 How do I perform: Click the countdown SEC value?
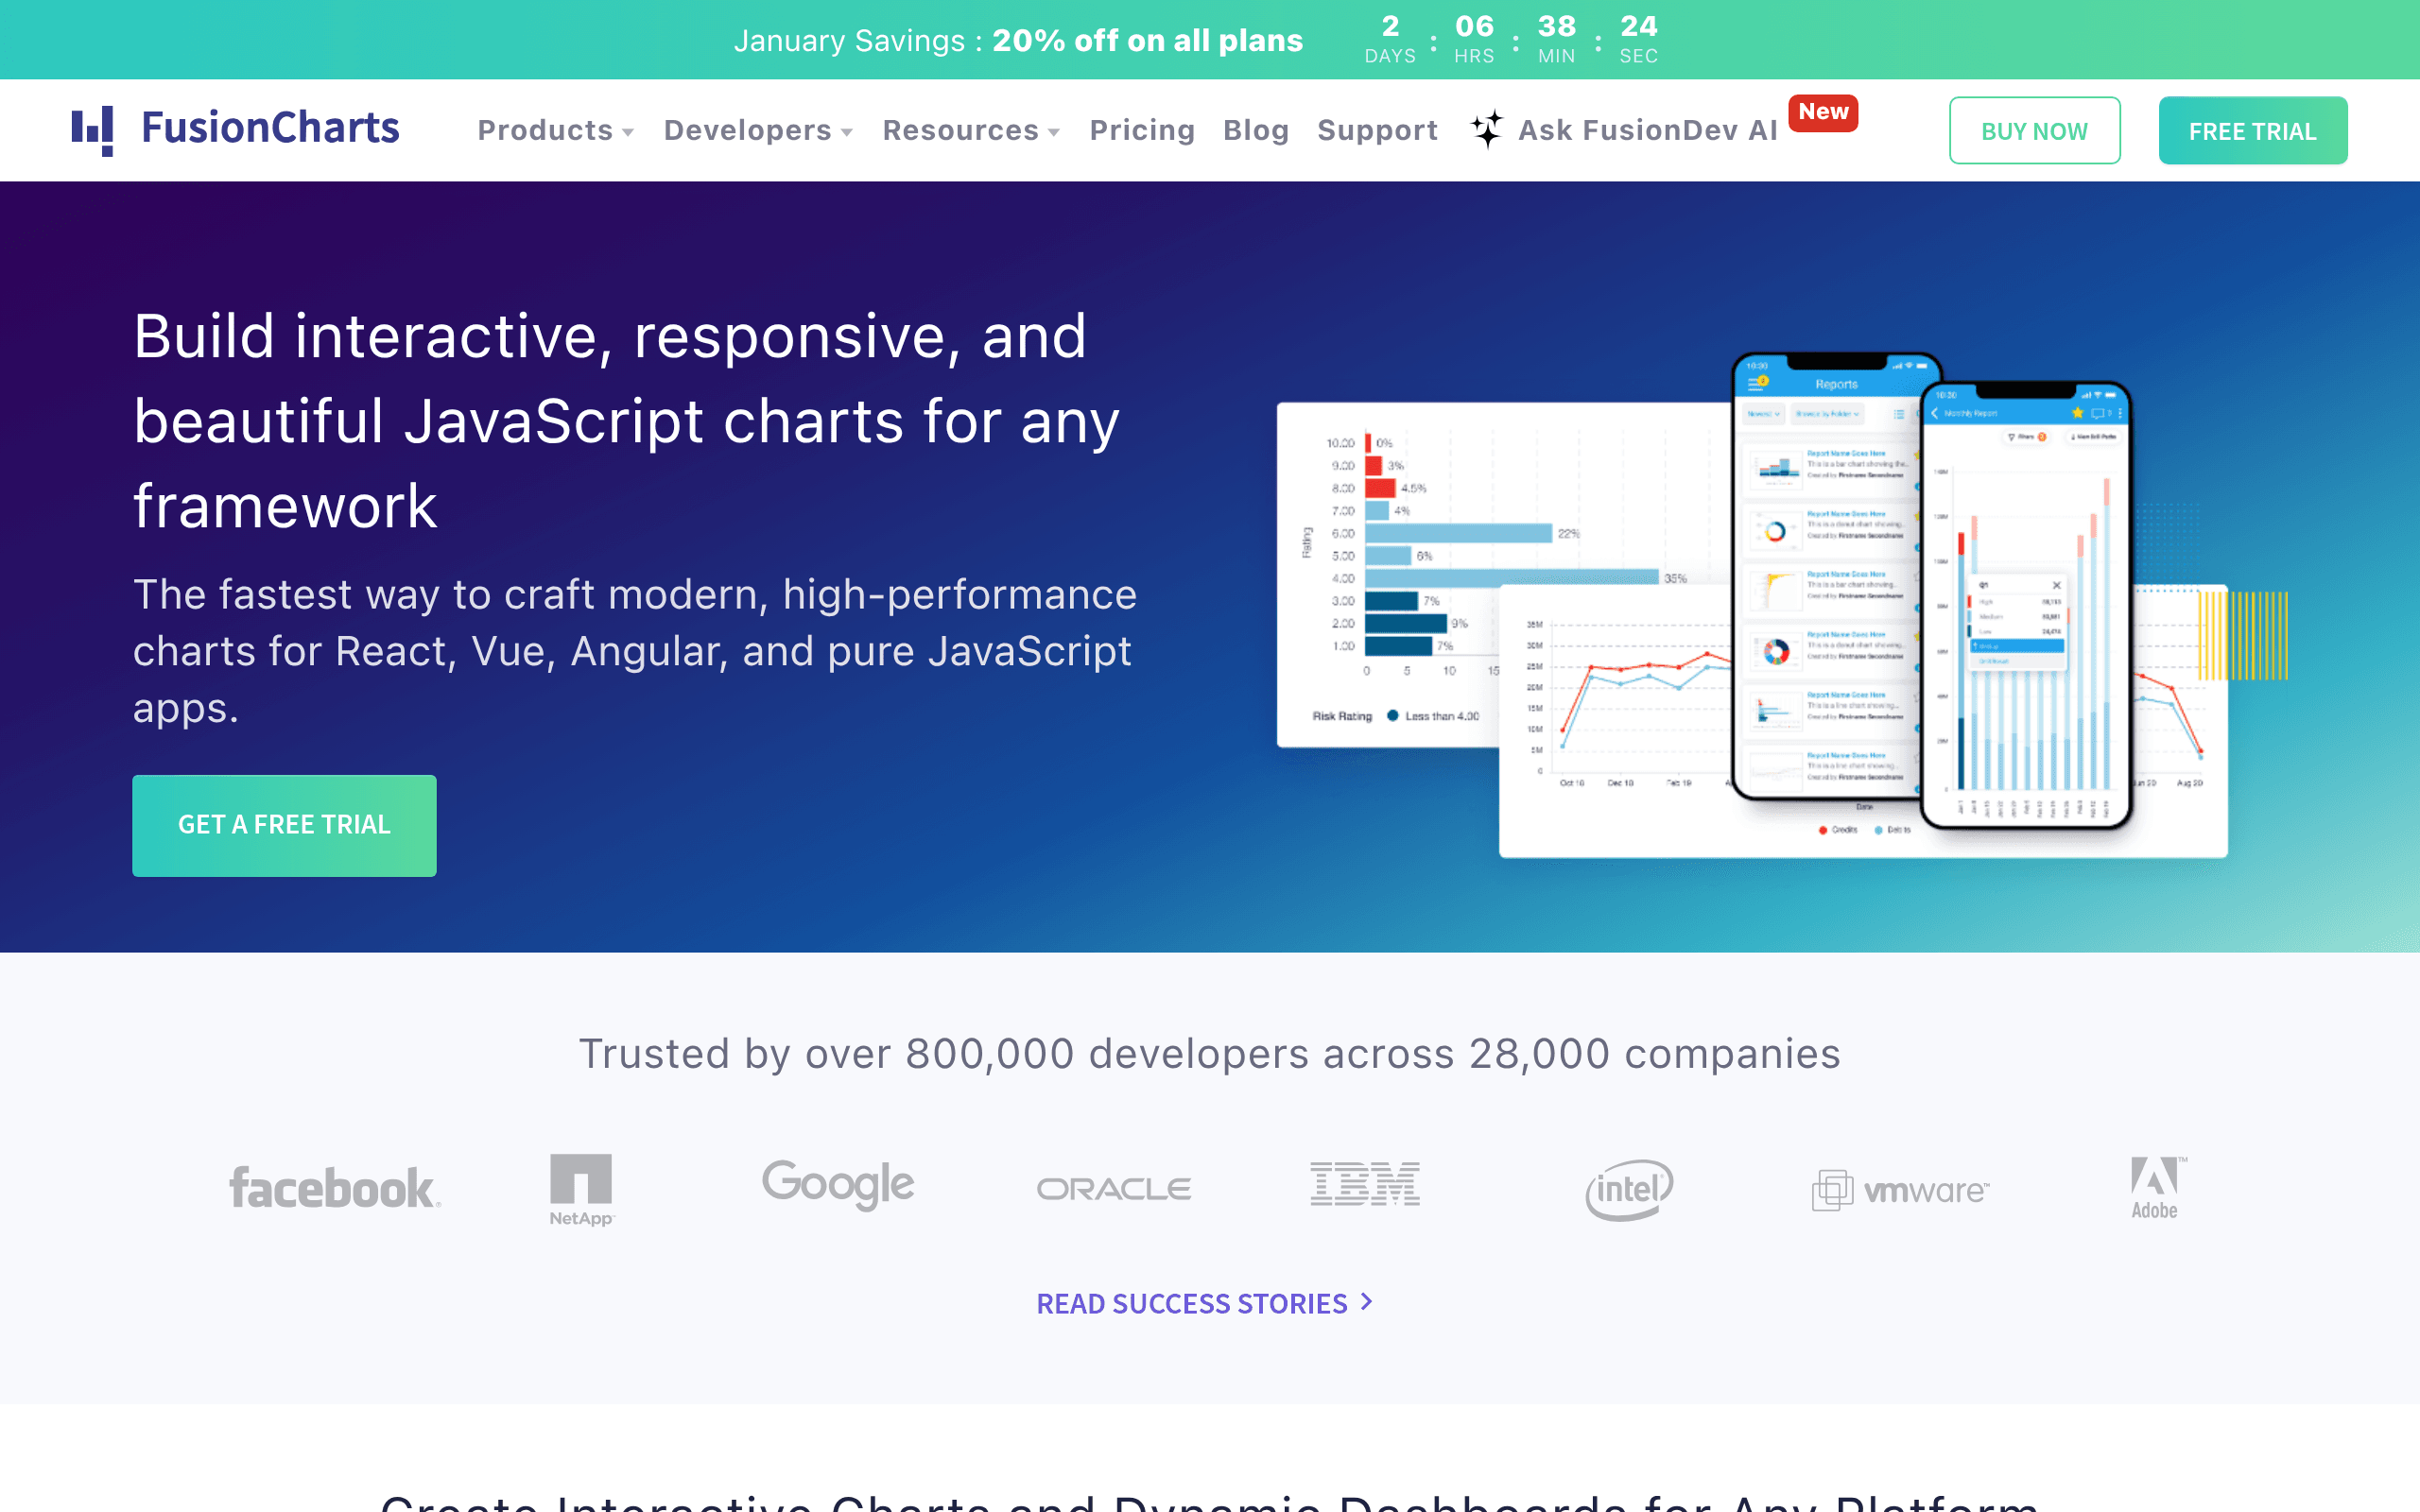pyautogui.click(x=1639, y=26)
